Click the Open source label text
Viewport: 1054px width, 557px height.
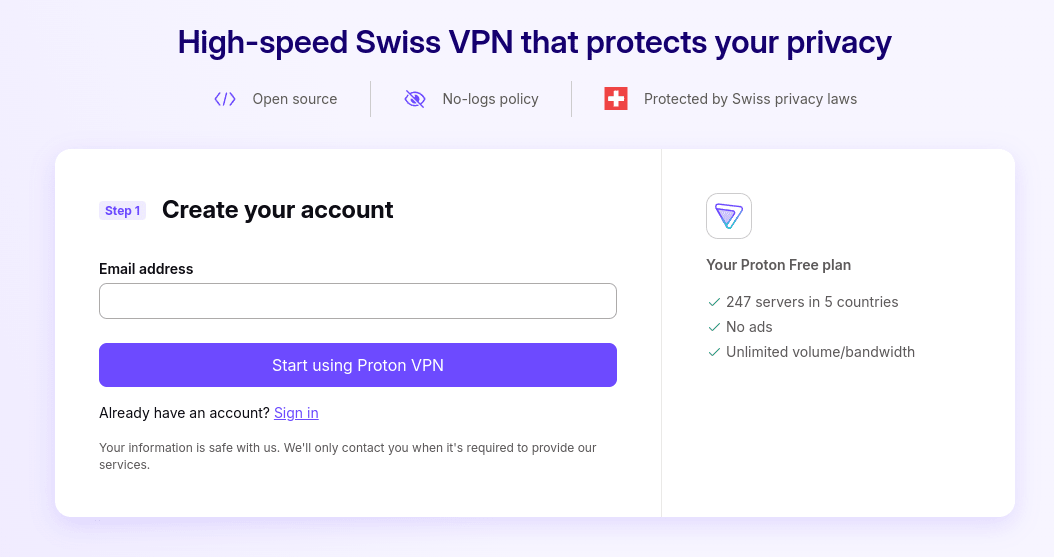pos(294,99)
